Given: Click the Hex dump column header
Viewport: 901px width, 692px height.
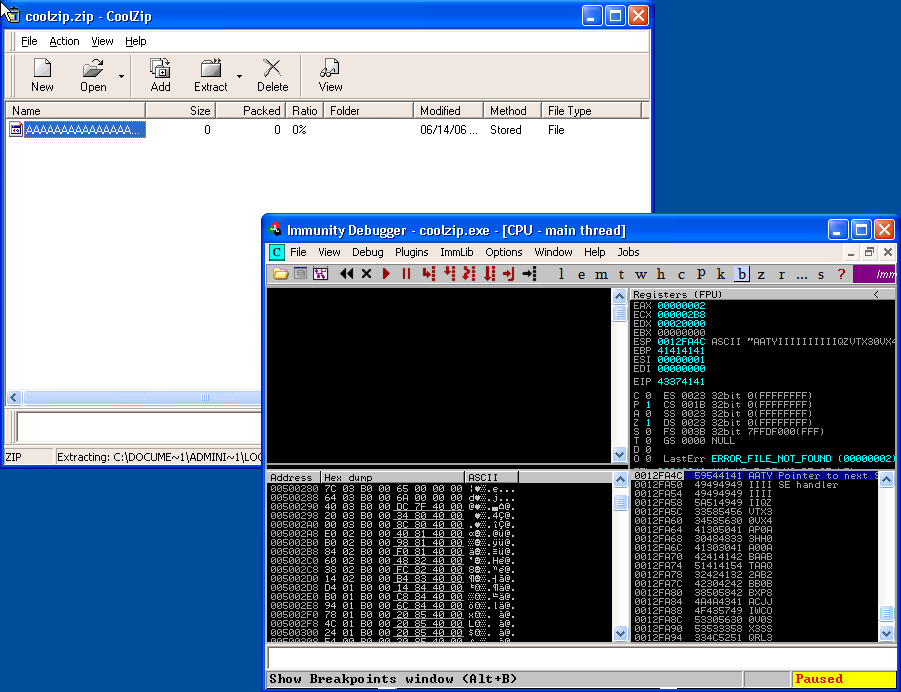Looking at the screenshot, I should point(393,478).
